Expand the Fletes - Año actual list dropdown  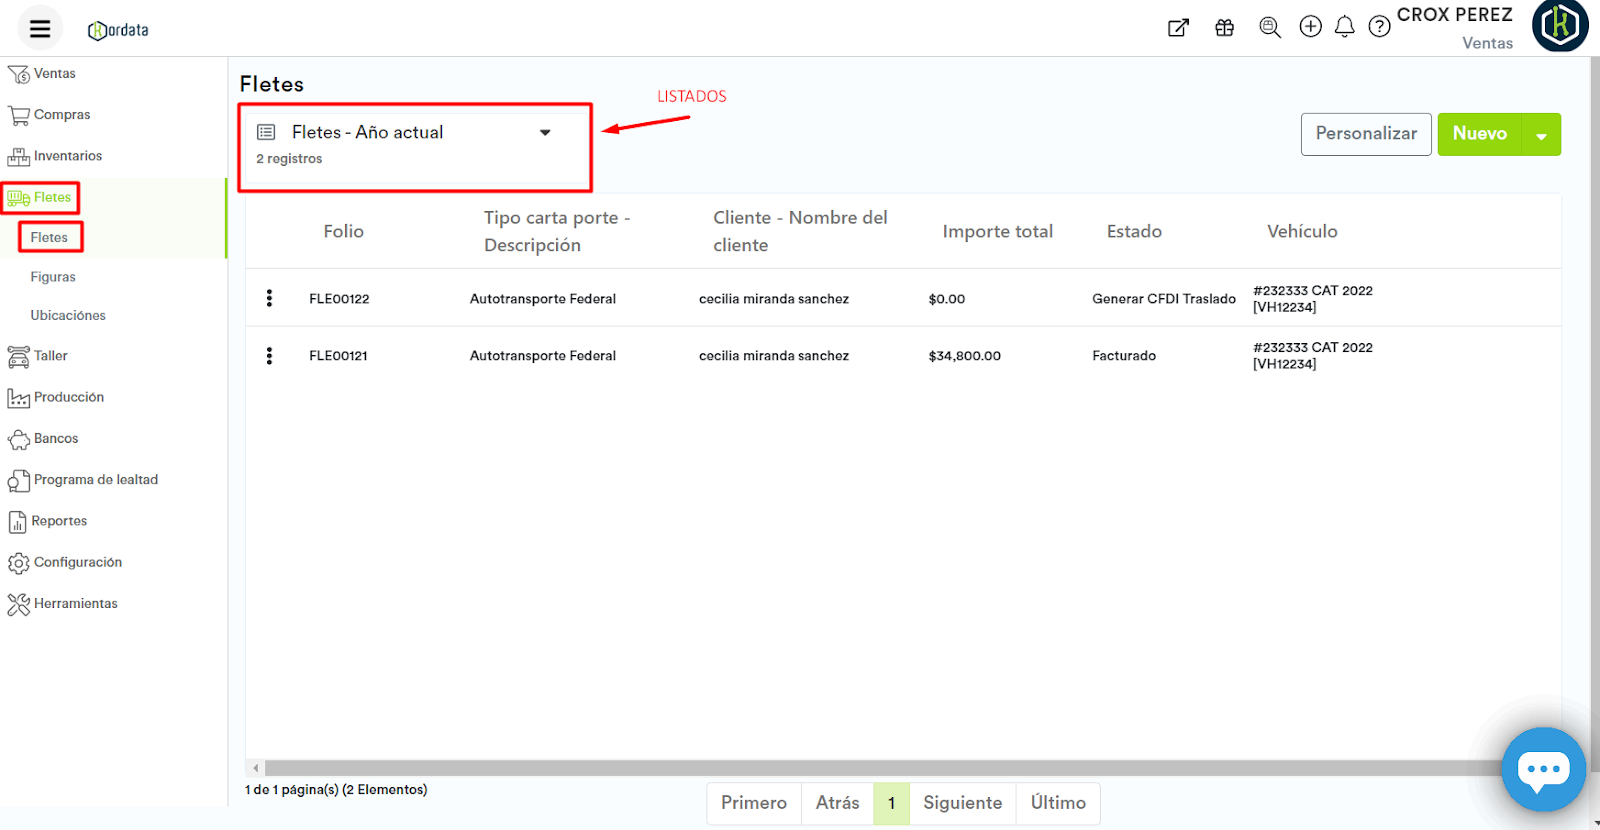click(545, 133)
